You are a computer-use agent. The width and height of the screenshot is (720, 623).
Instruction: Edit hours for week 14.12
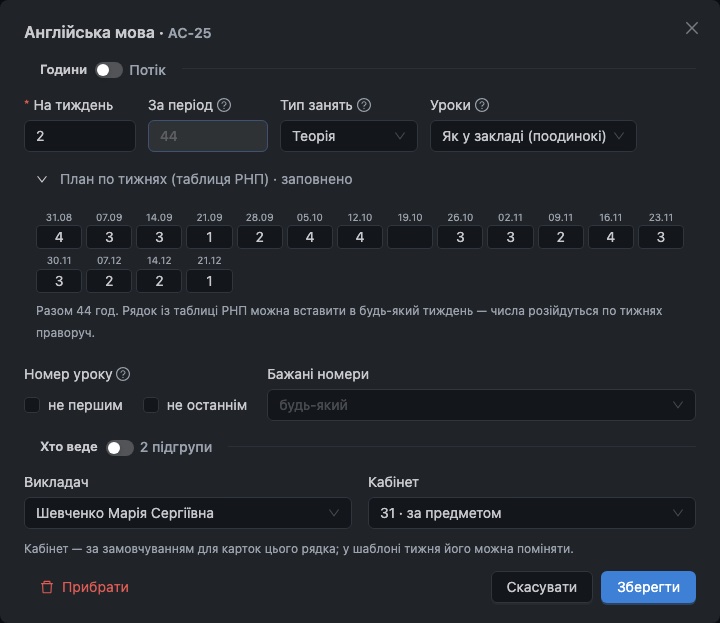click(x=159, y=281)
